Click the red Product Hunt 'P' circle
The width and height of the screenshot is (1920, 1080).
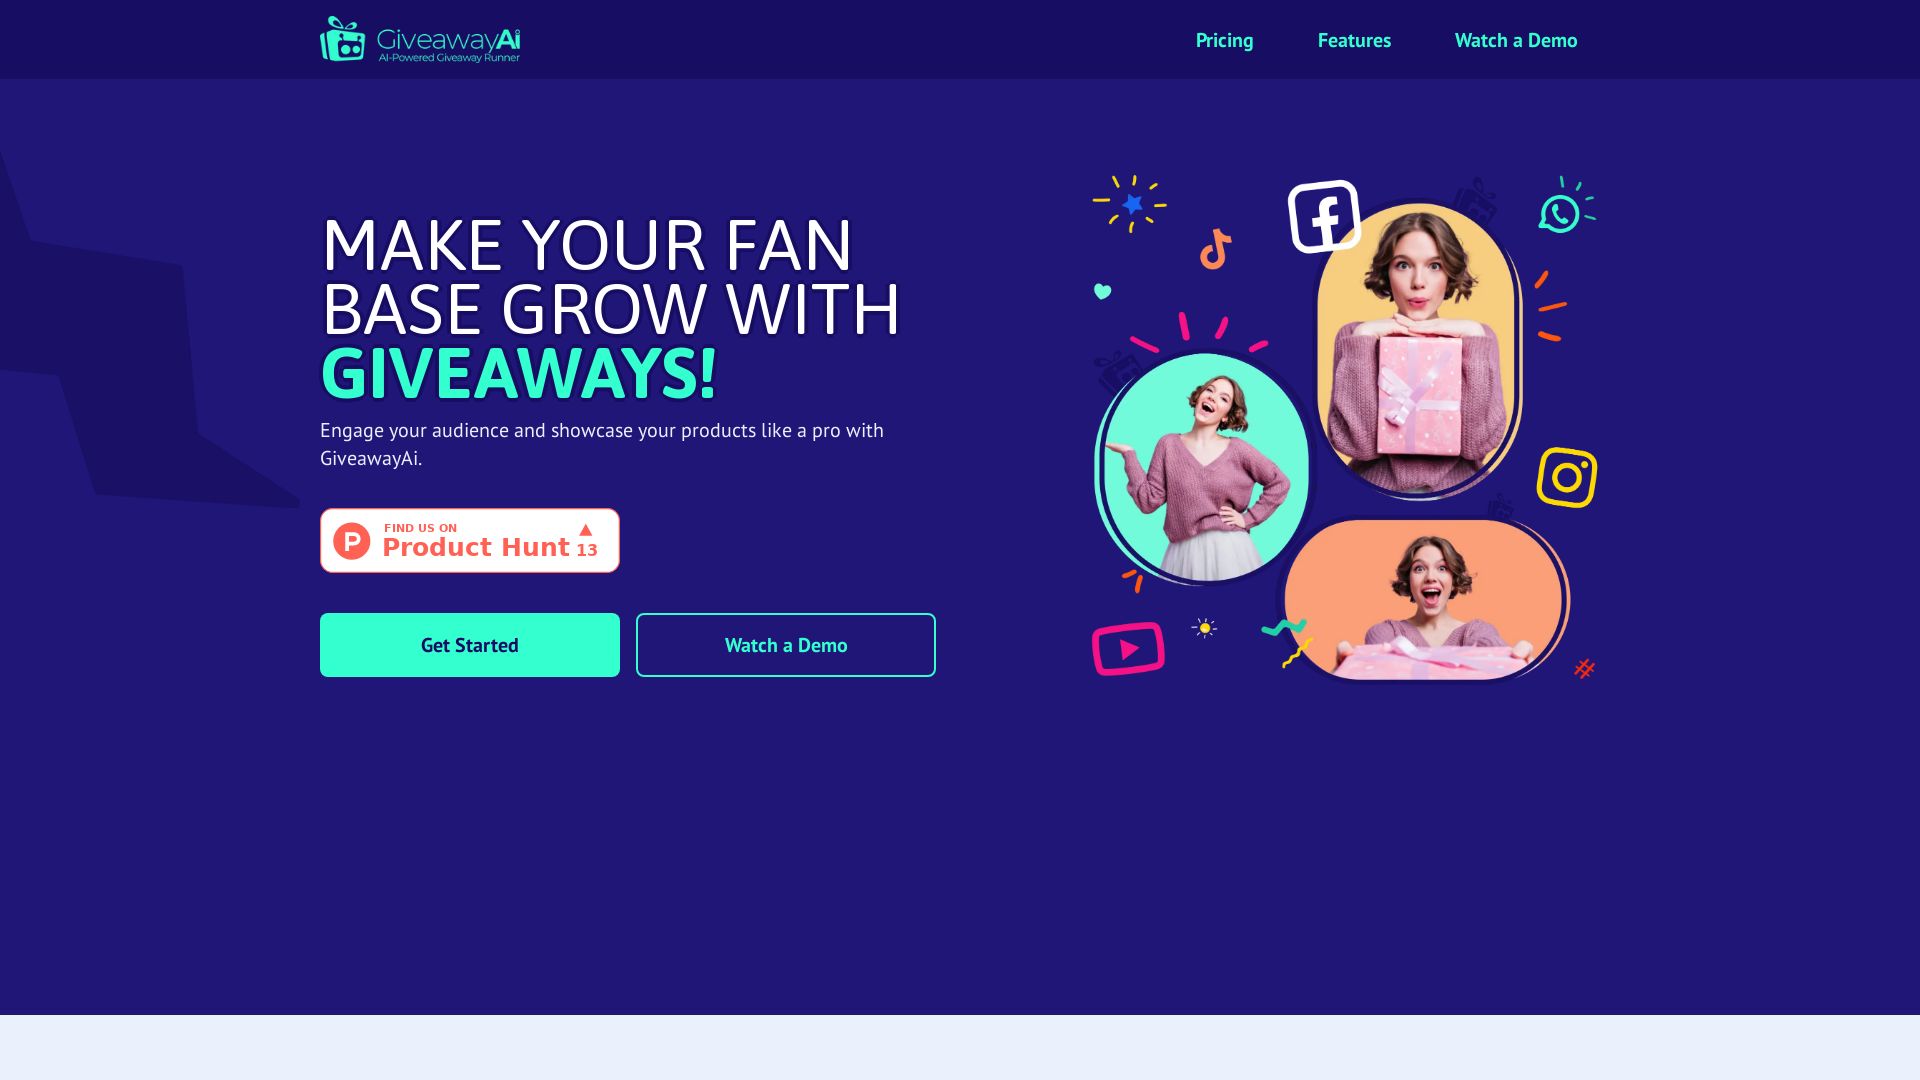point(352,541)
